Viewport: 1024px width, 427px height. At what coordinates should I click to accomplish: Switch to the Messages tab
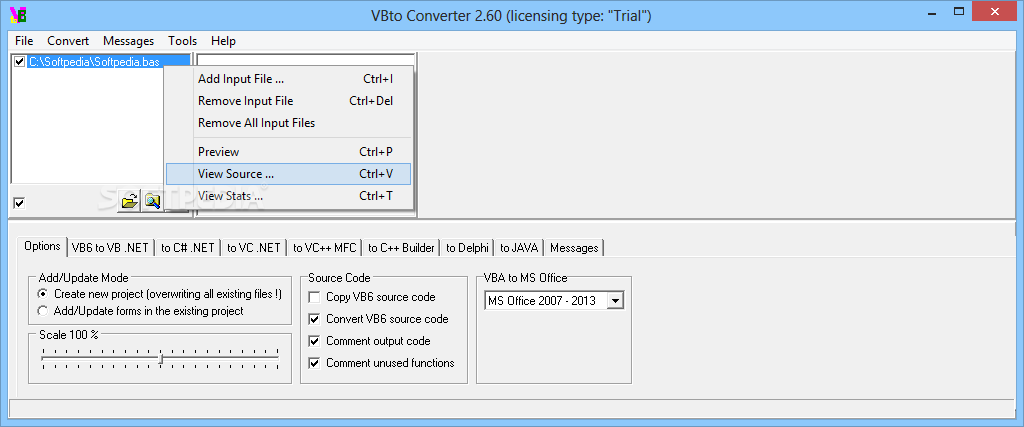574,248
